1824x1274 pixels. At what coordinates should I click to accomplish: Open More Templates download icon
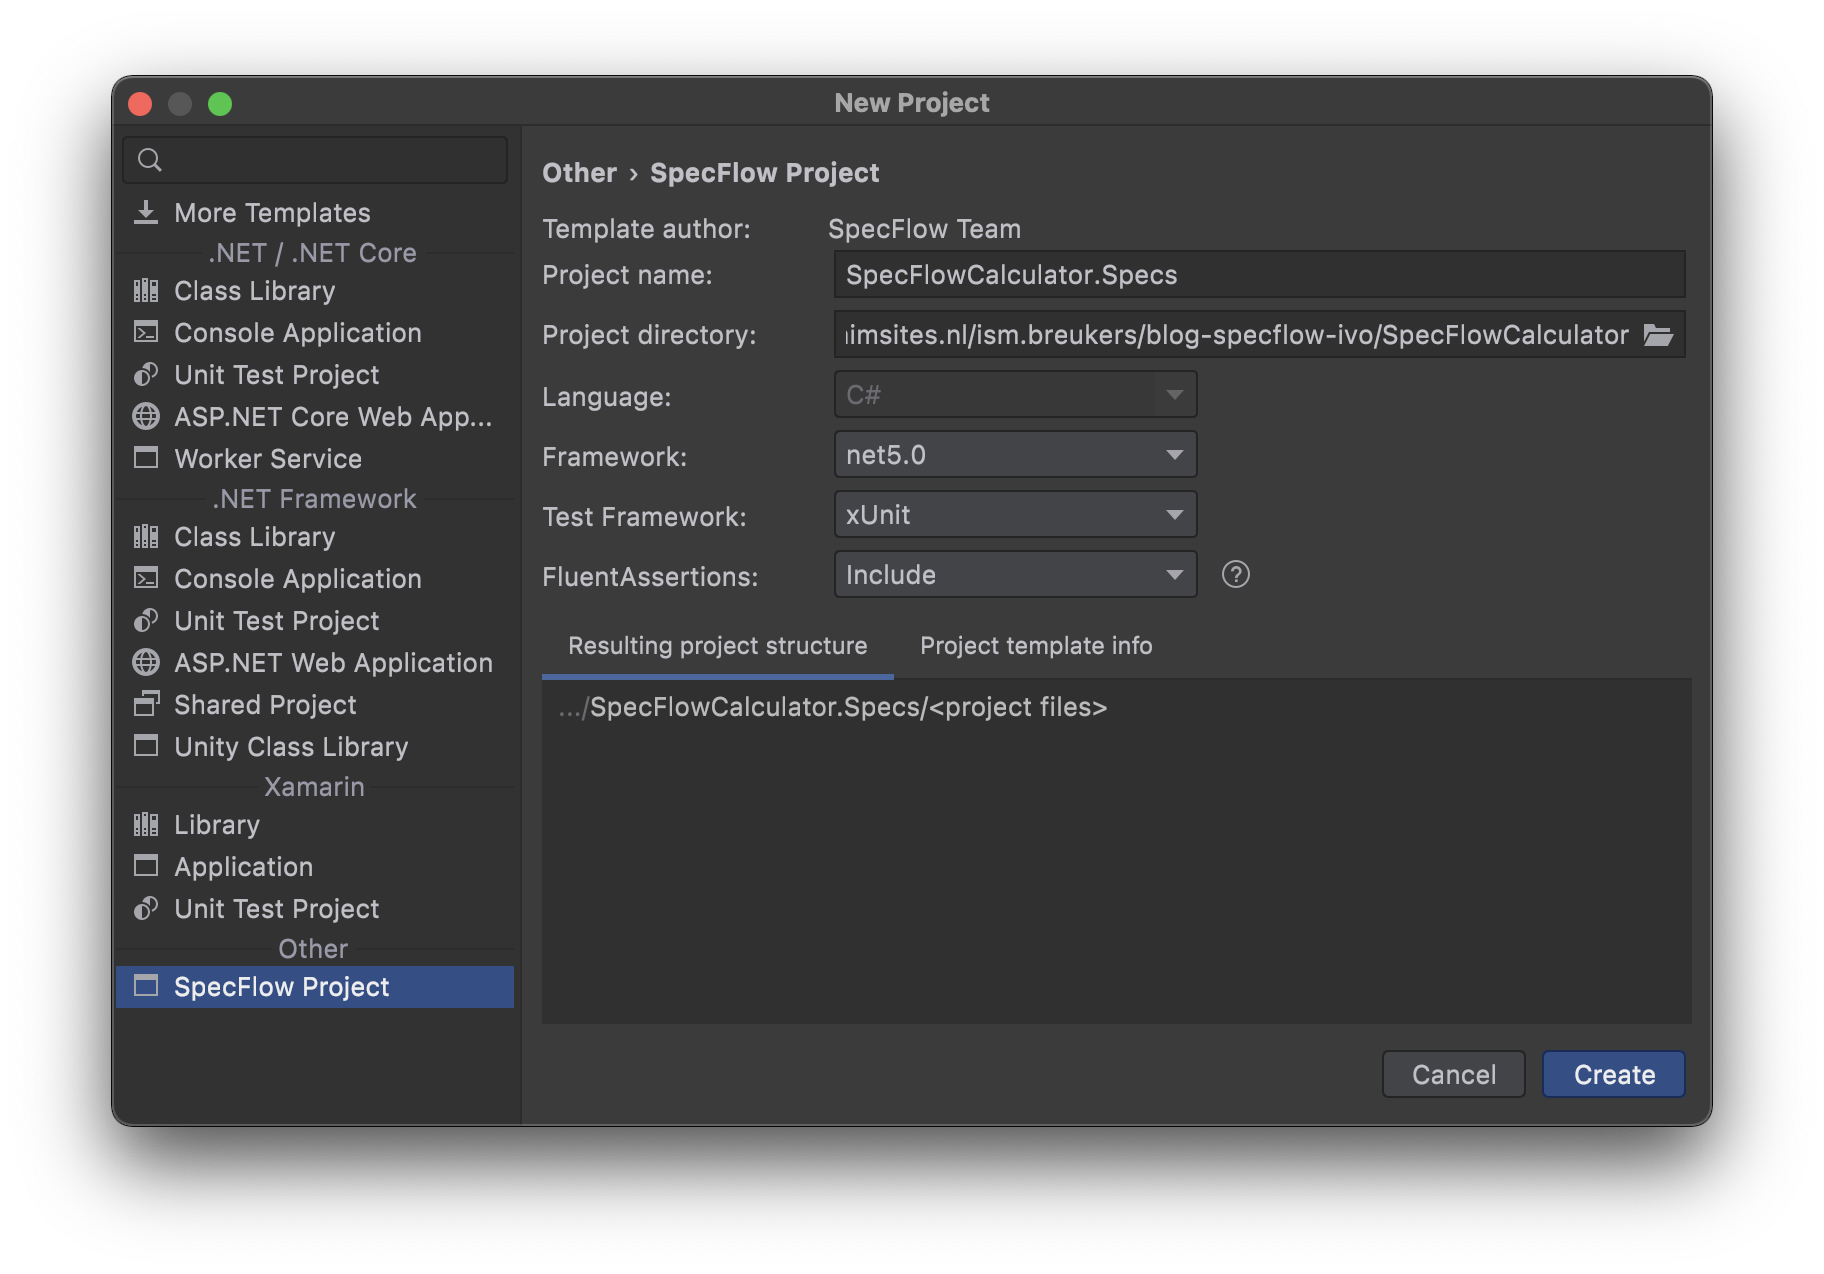tap(146, 212)
